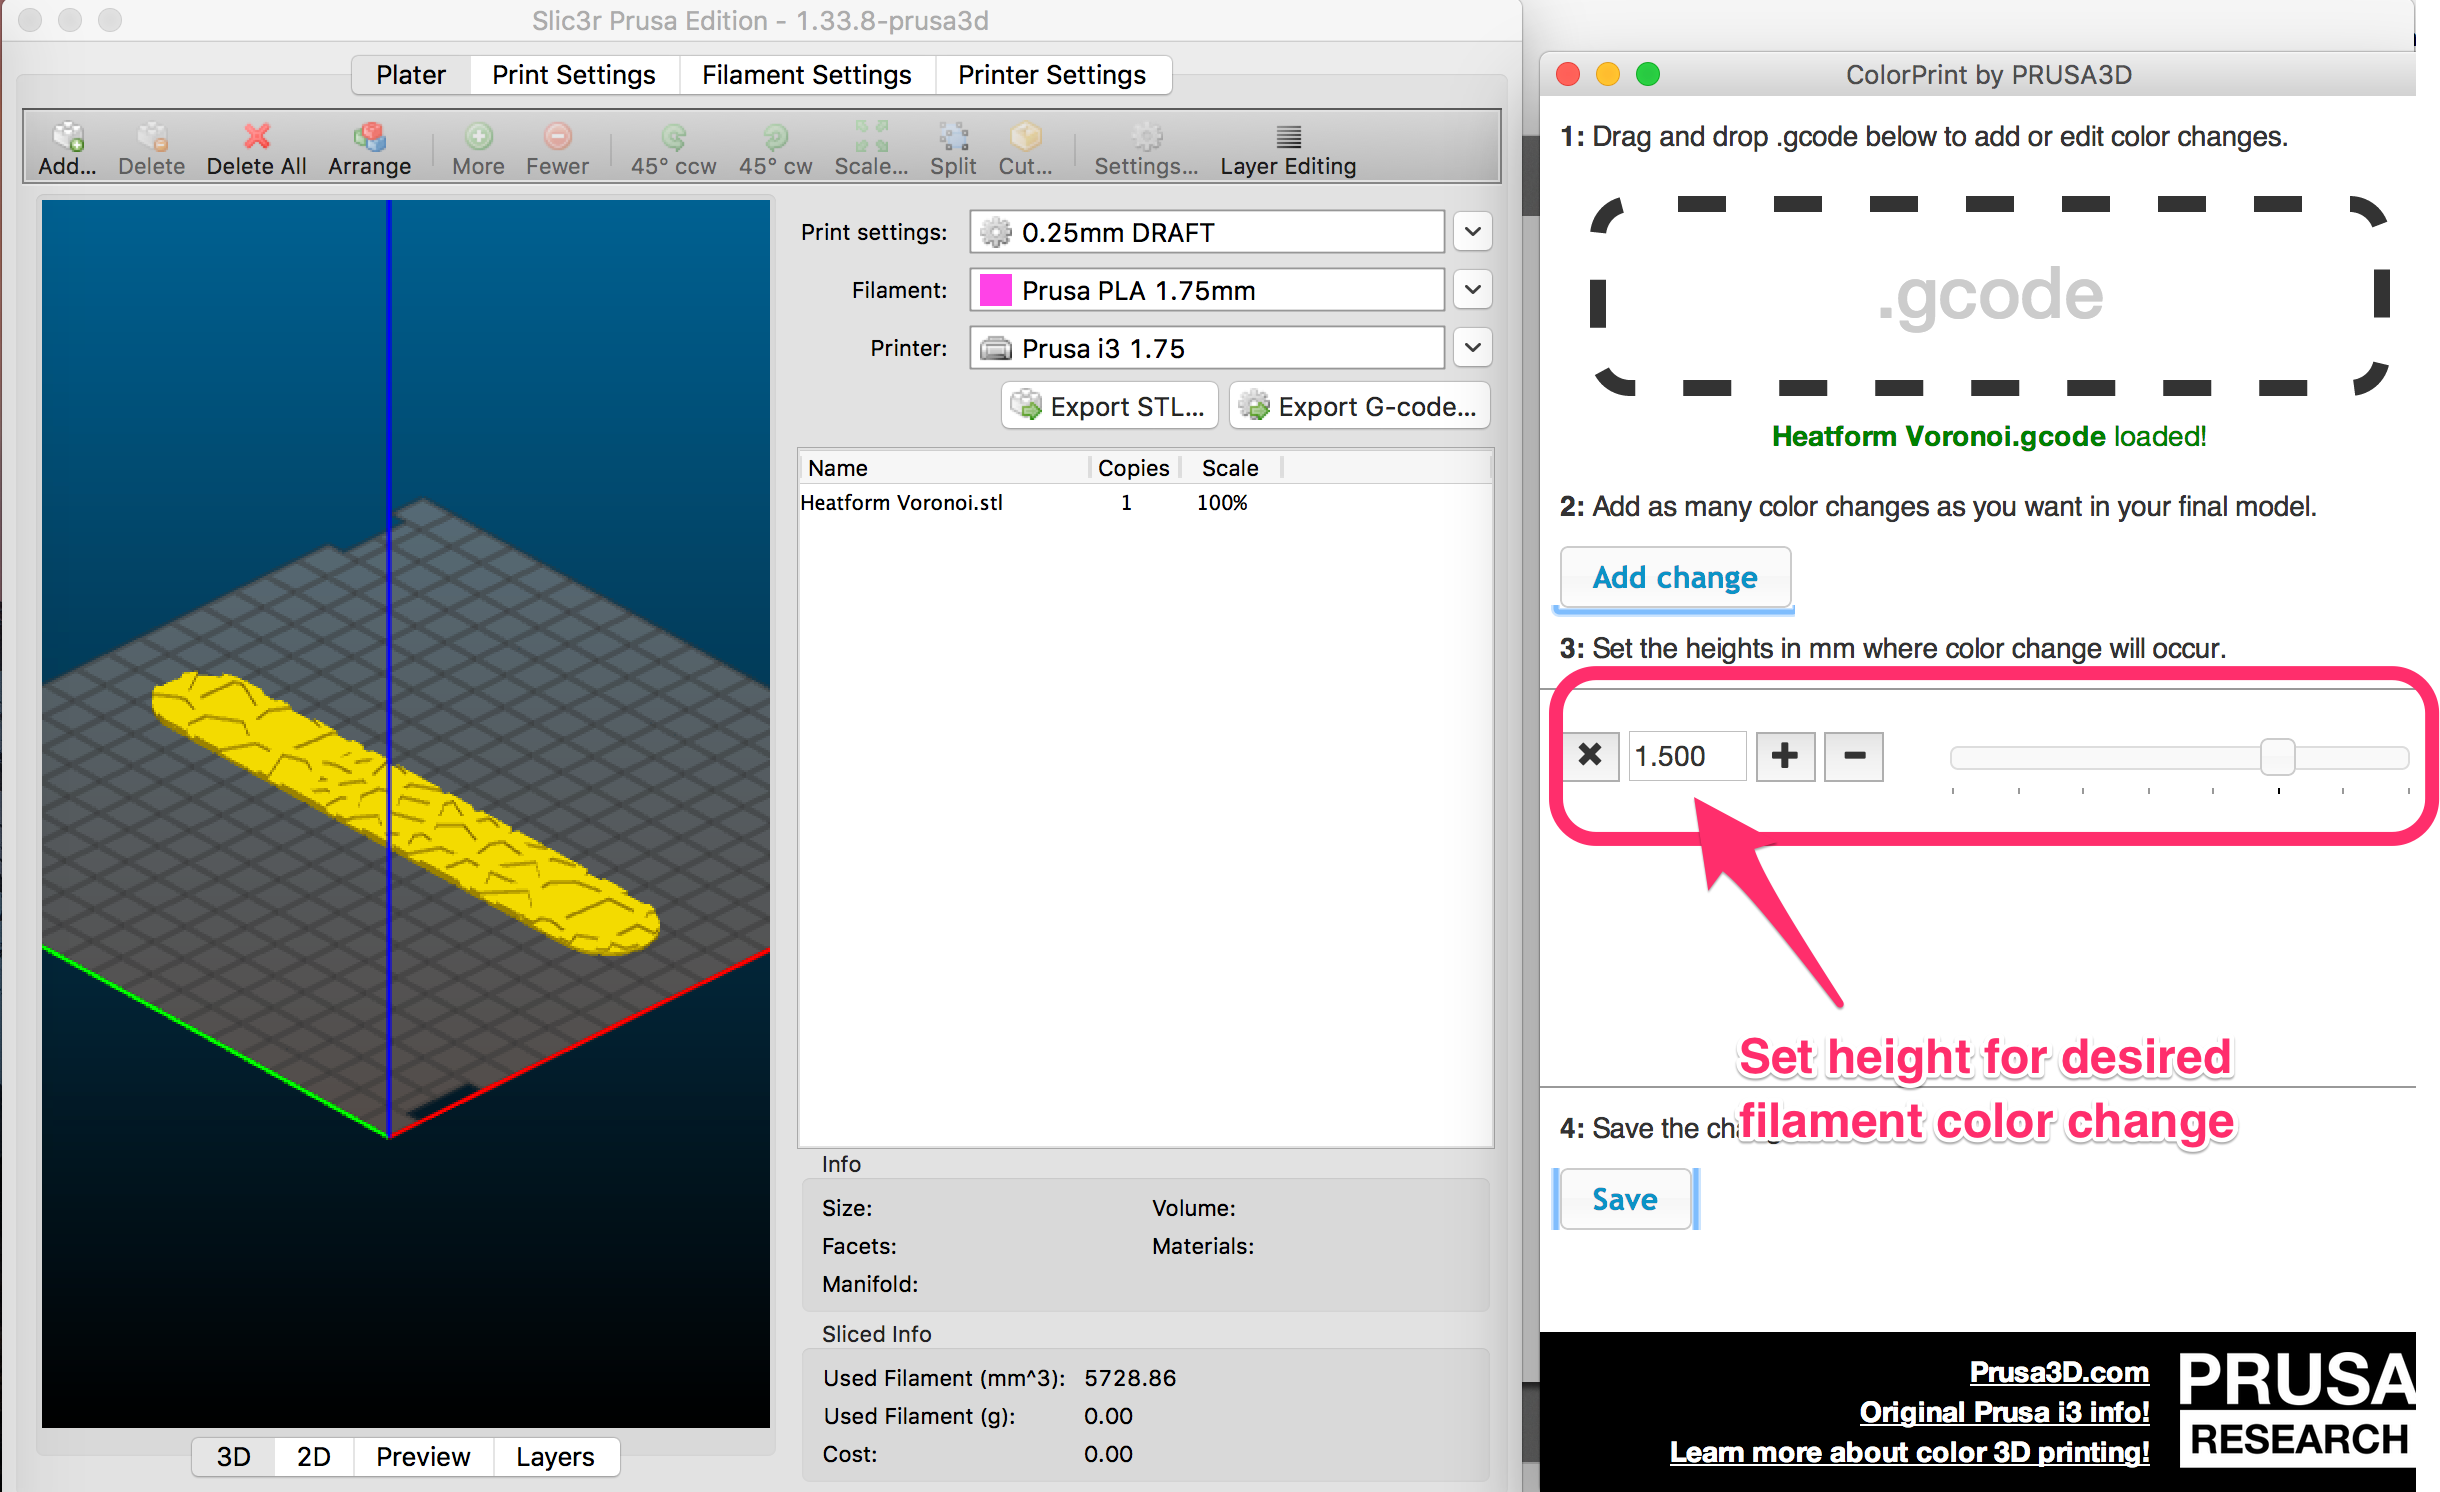The image size is (2440, 1492).
Task: Click the Used Filament 5728.86 value
Action: [x=1130, y=1378]
